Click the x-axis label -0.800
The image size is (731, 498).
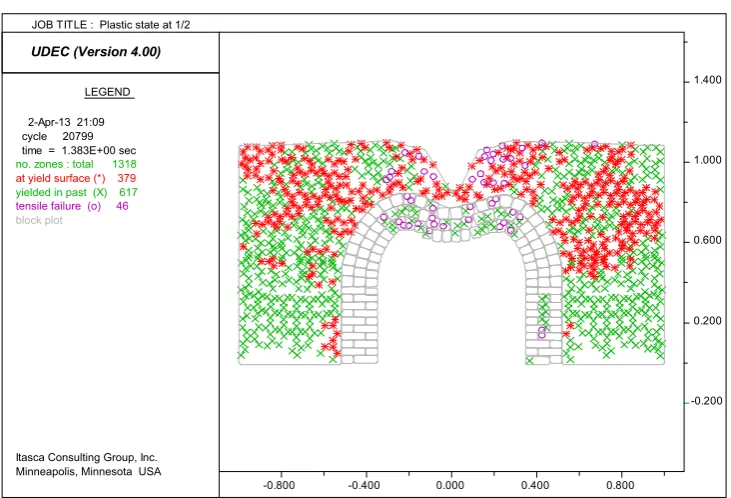tap(279, 485)
